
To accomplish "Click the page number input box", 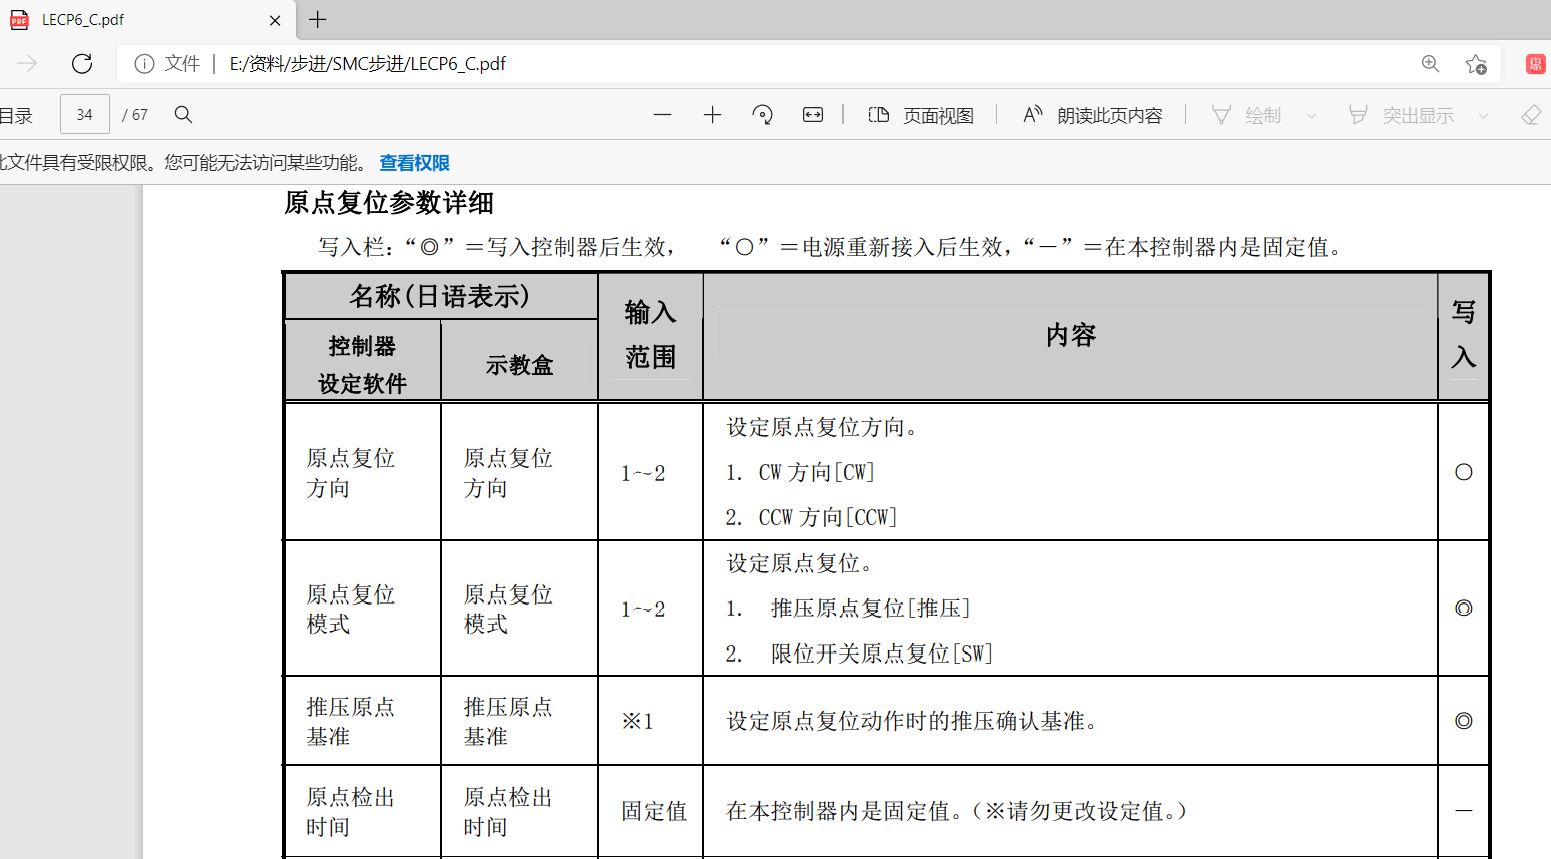I will point(85,115).
